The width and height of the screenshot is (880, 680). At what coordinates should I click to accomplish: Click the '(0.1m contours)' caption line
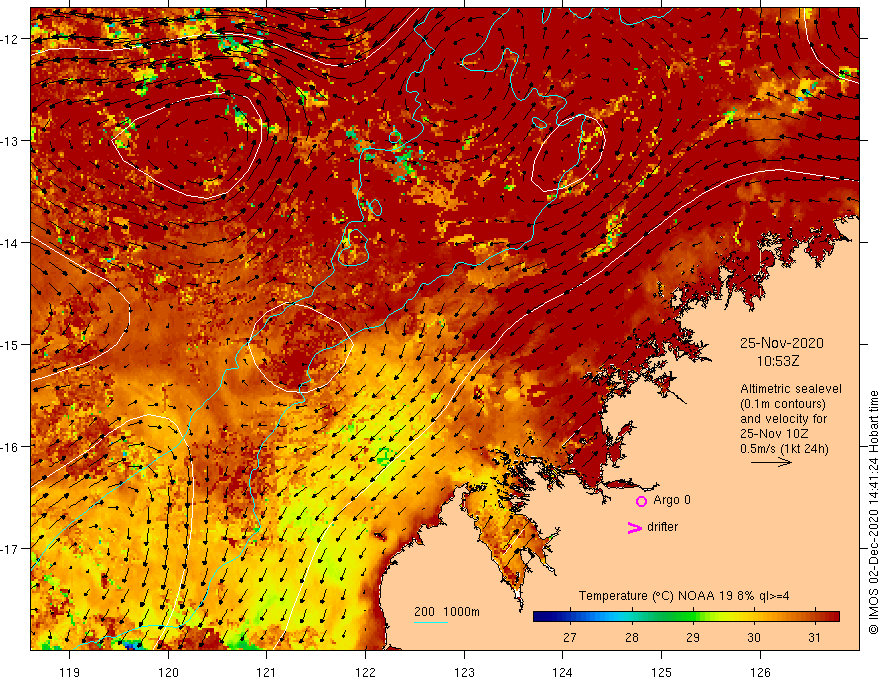(782, 404)
